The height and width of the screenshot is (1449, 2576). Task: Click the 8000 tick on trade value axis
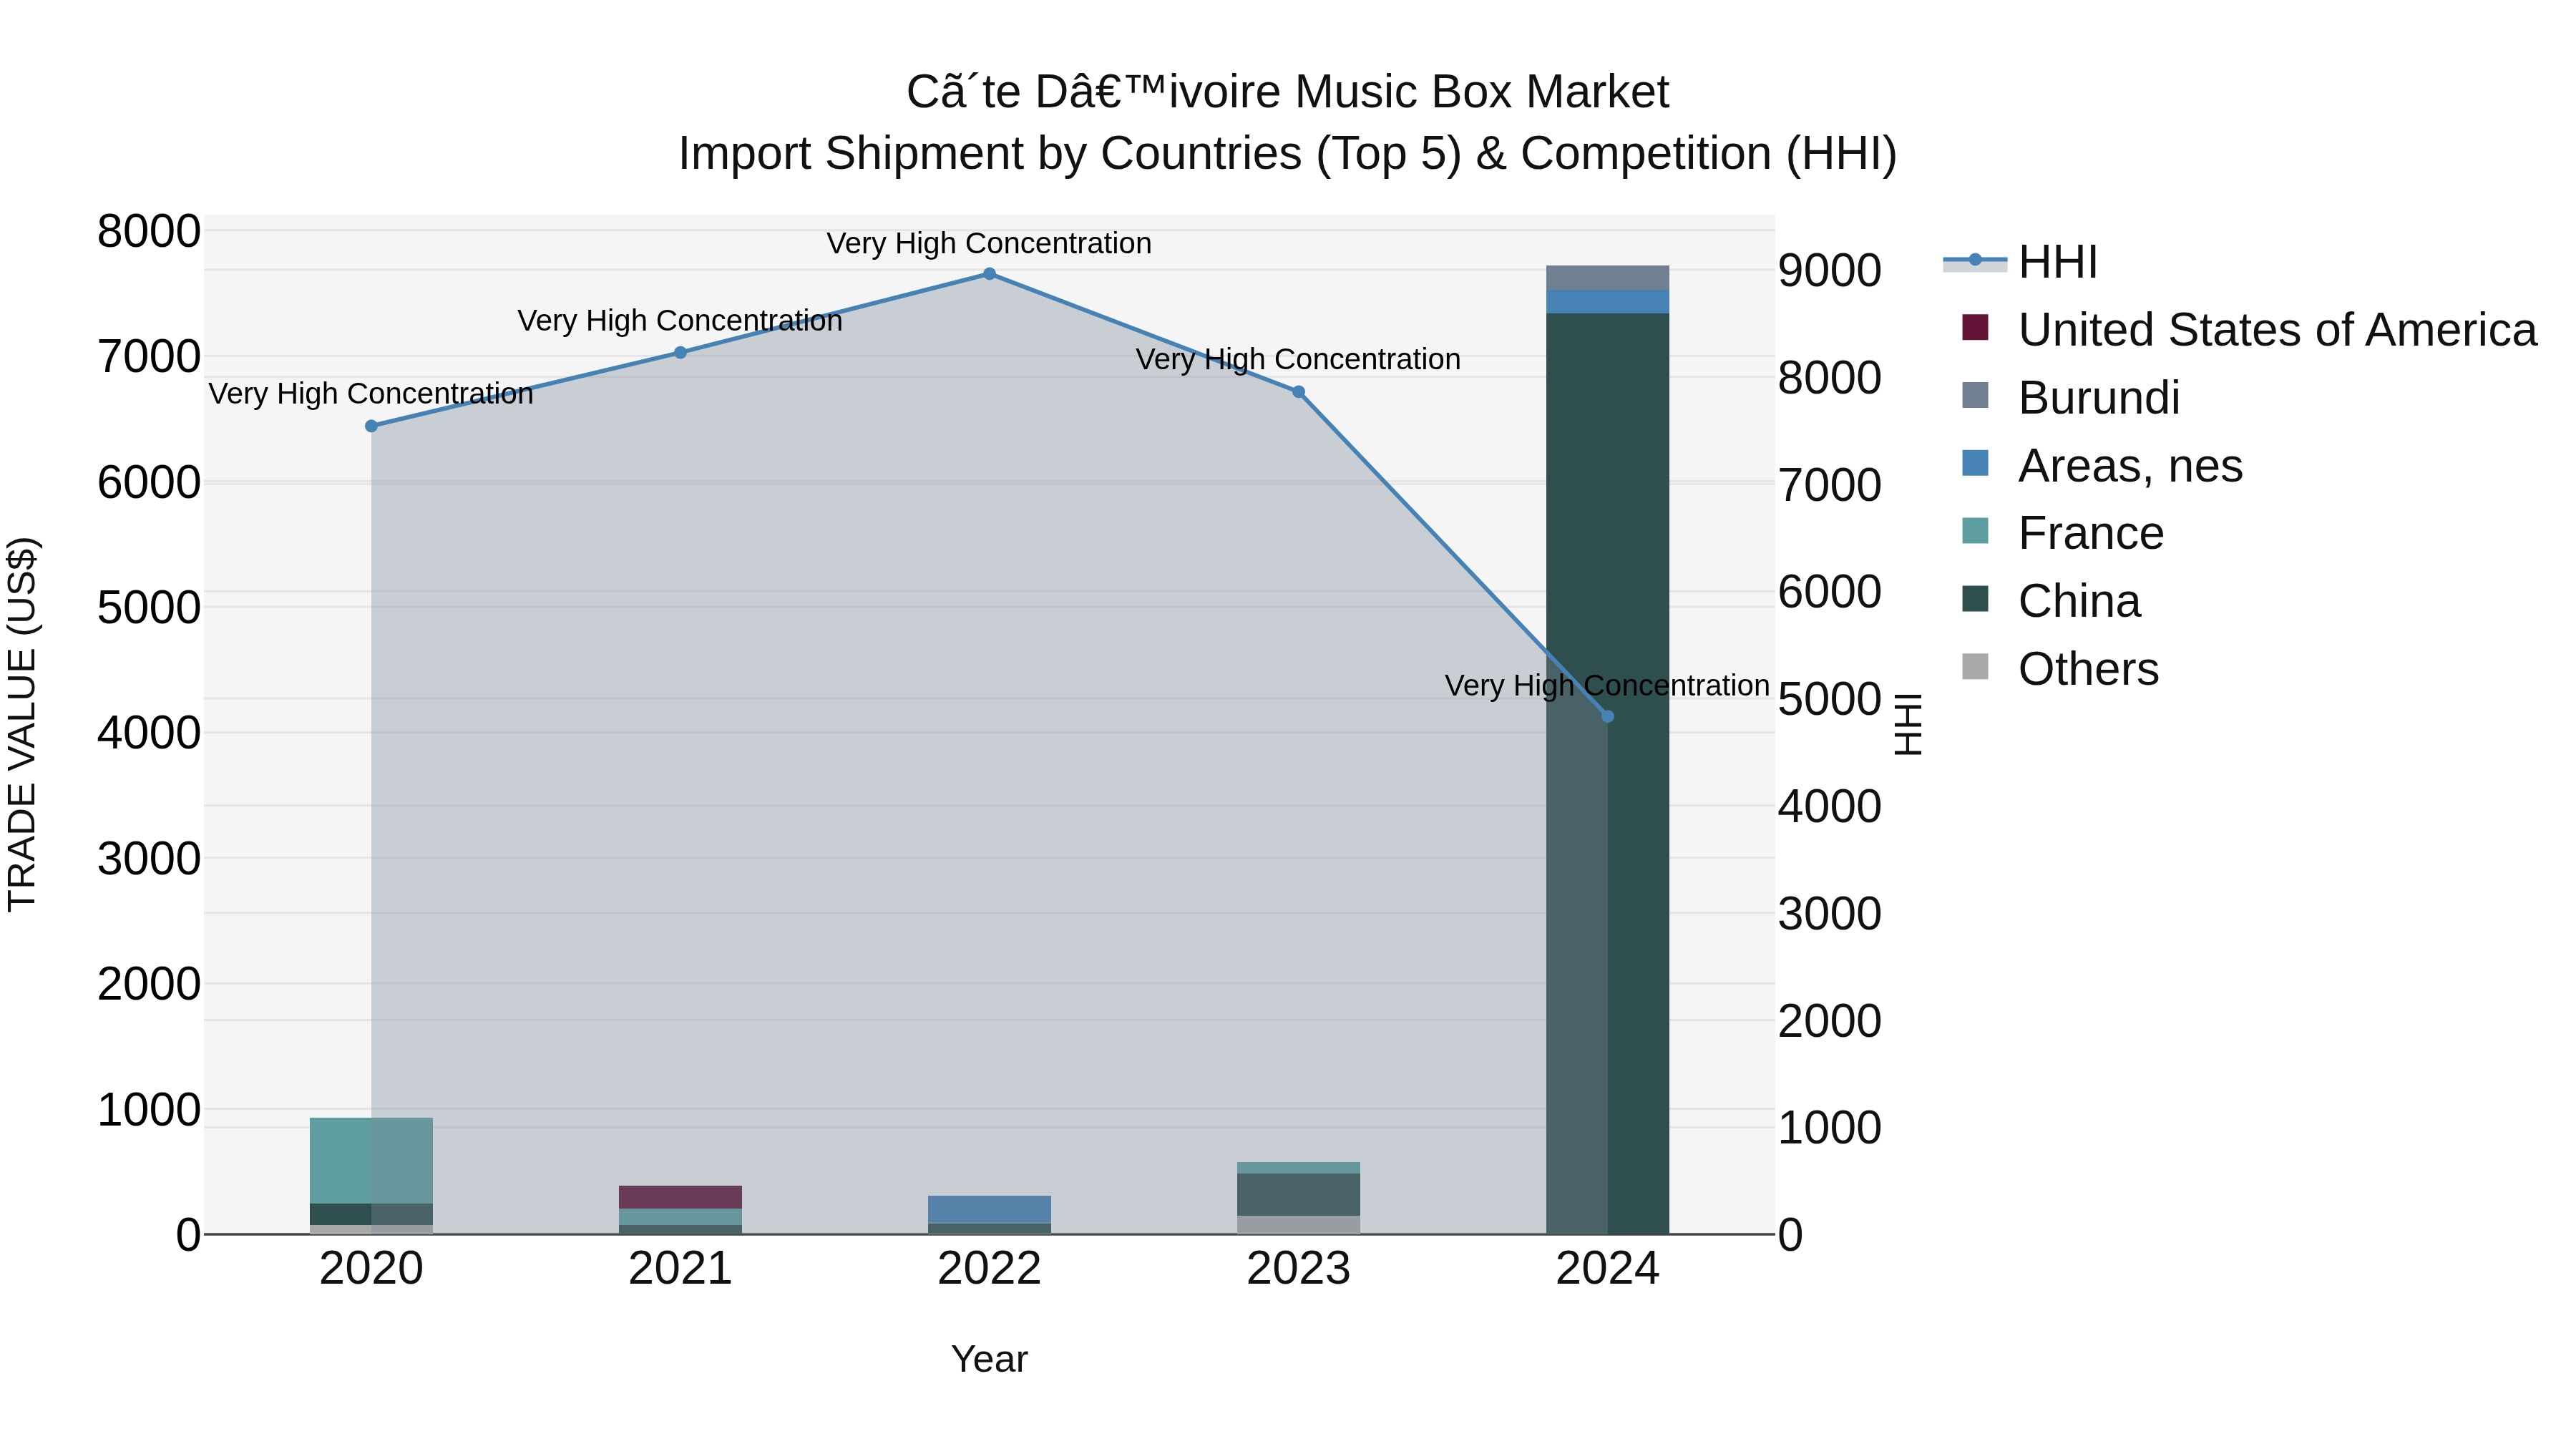pos(149,231)
